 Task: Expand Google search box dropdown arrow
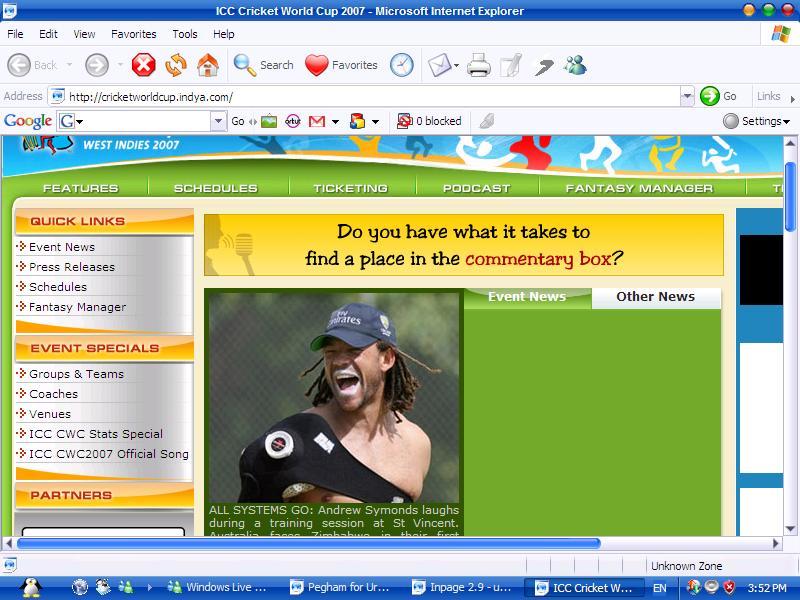click(x=218, y=121)
